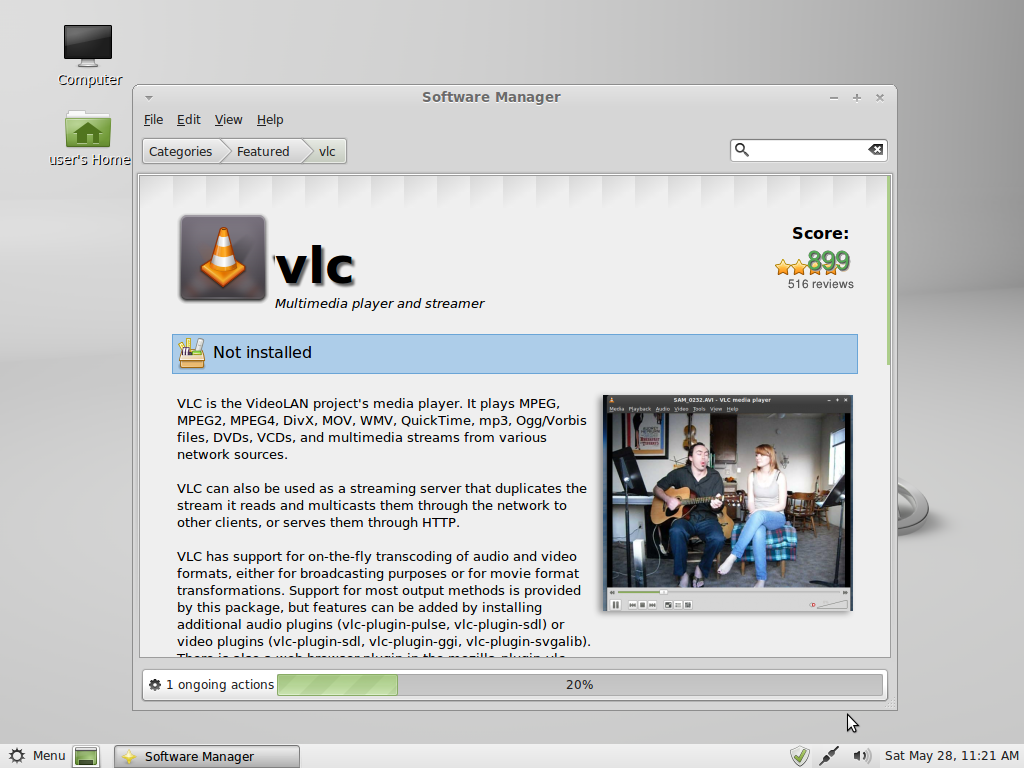Click the search magnifier icon
1024x768 pixels.
pos(742,150)
